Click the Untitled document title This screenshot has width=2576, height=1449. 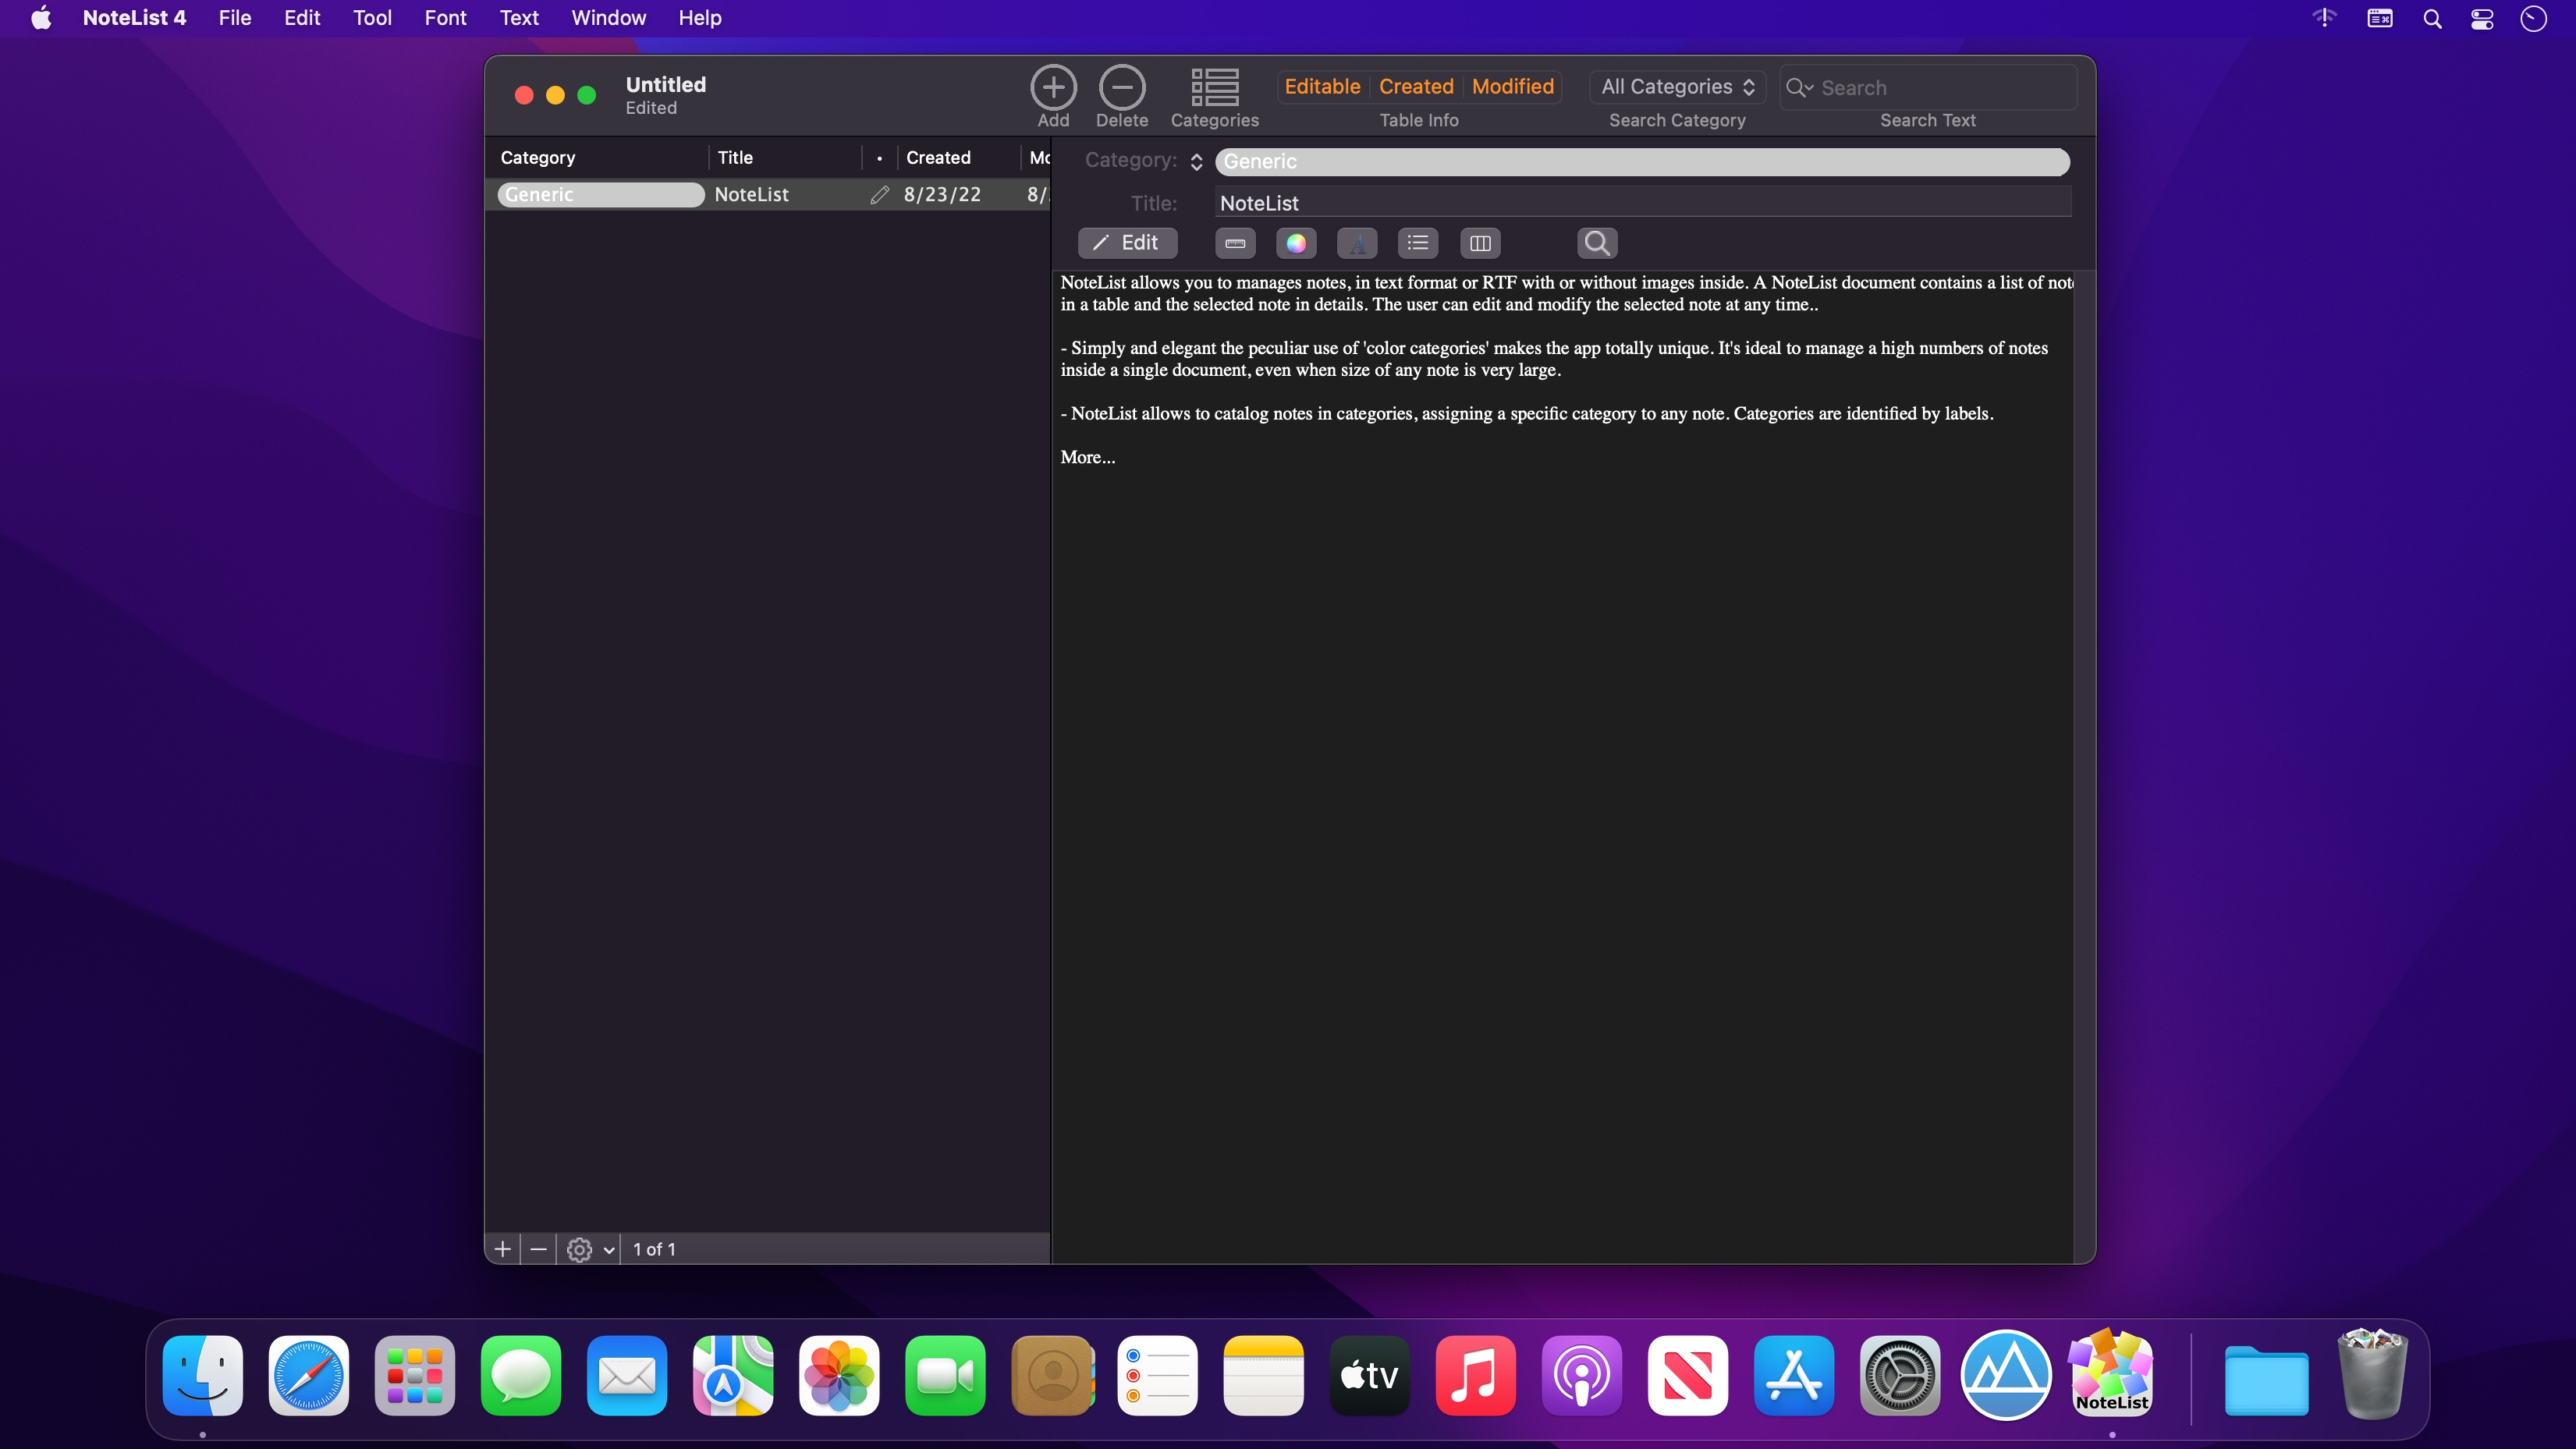click(666, 85)
